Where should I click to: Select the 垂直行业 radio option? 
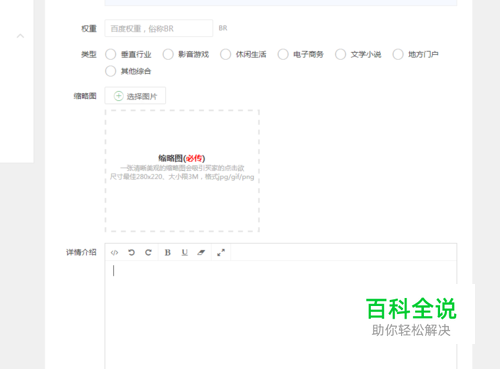pos(110,54)
